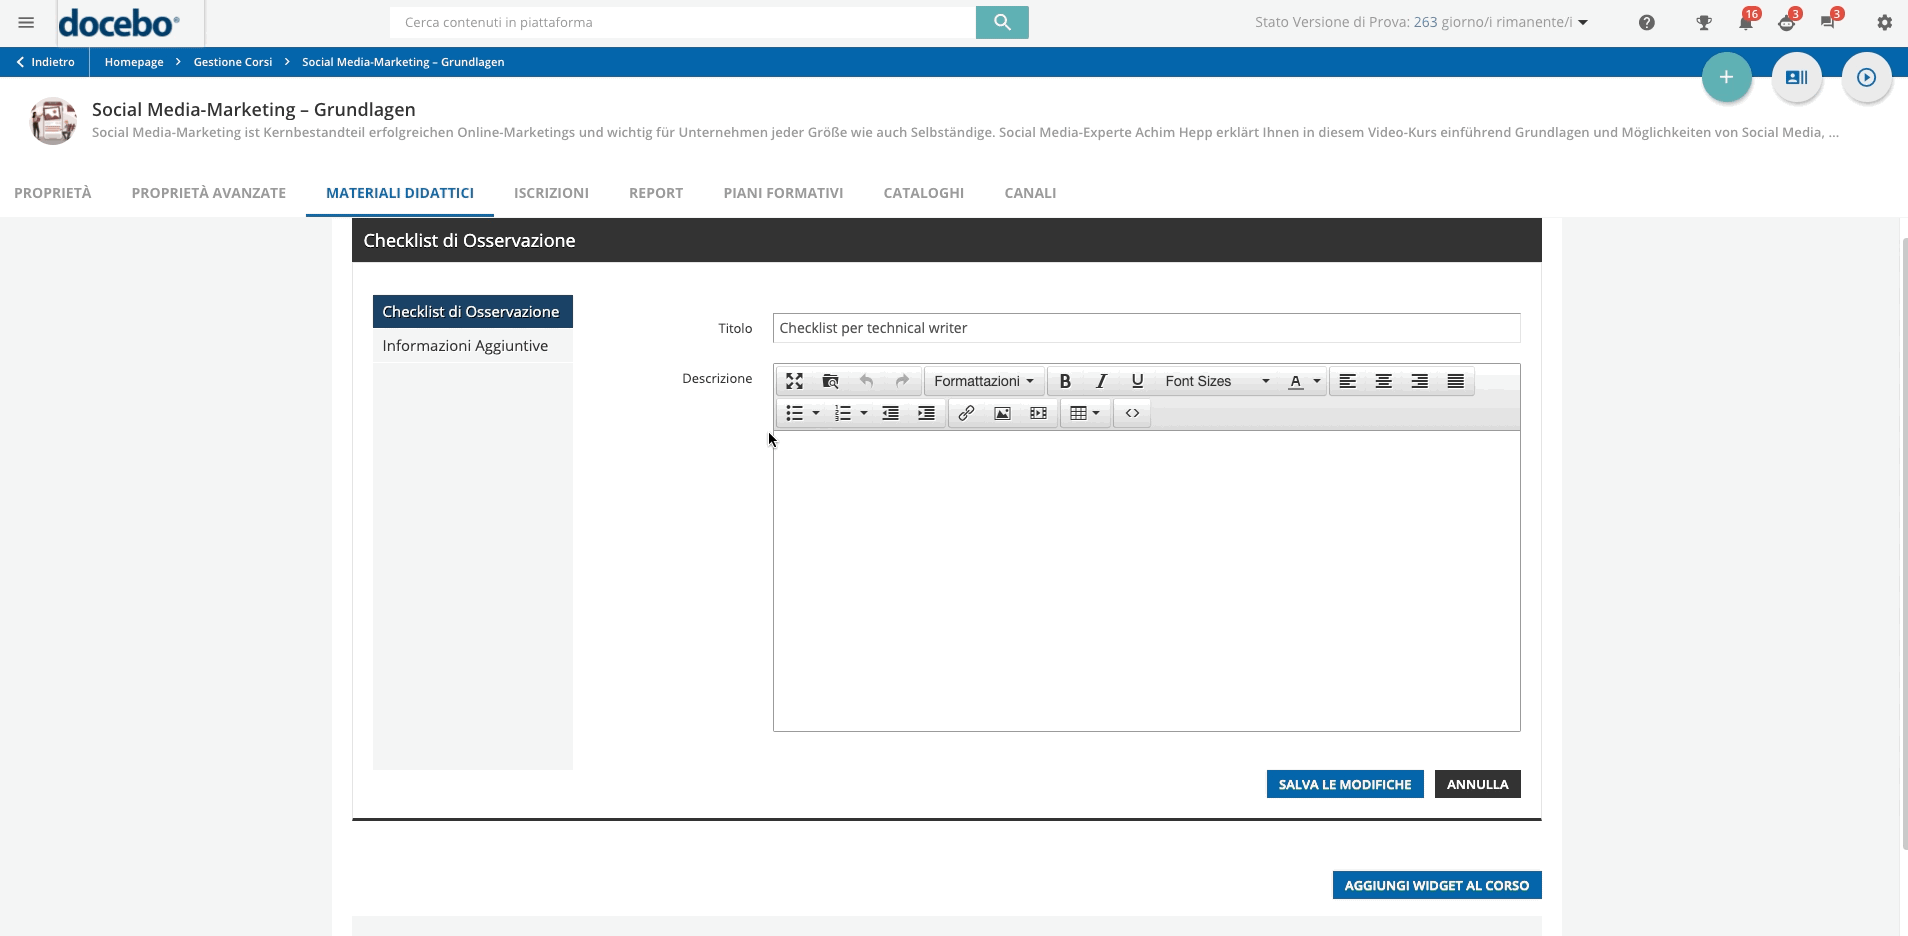Open the source code view
Viewport: 1908px width, 936px height.
tap(1131, 413)
